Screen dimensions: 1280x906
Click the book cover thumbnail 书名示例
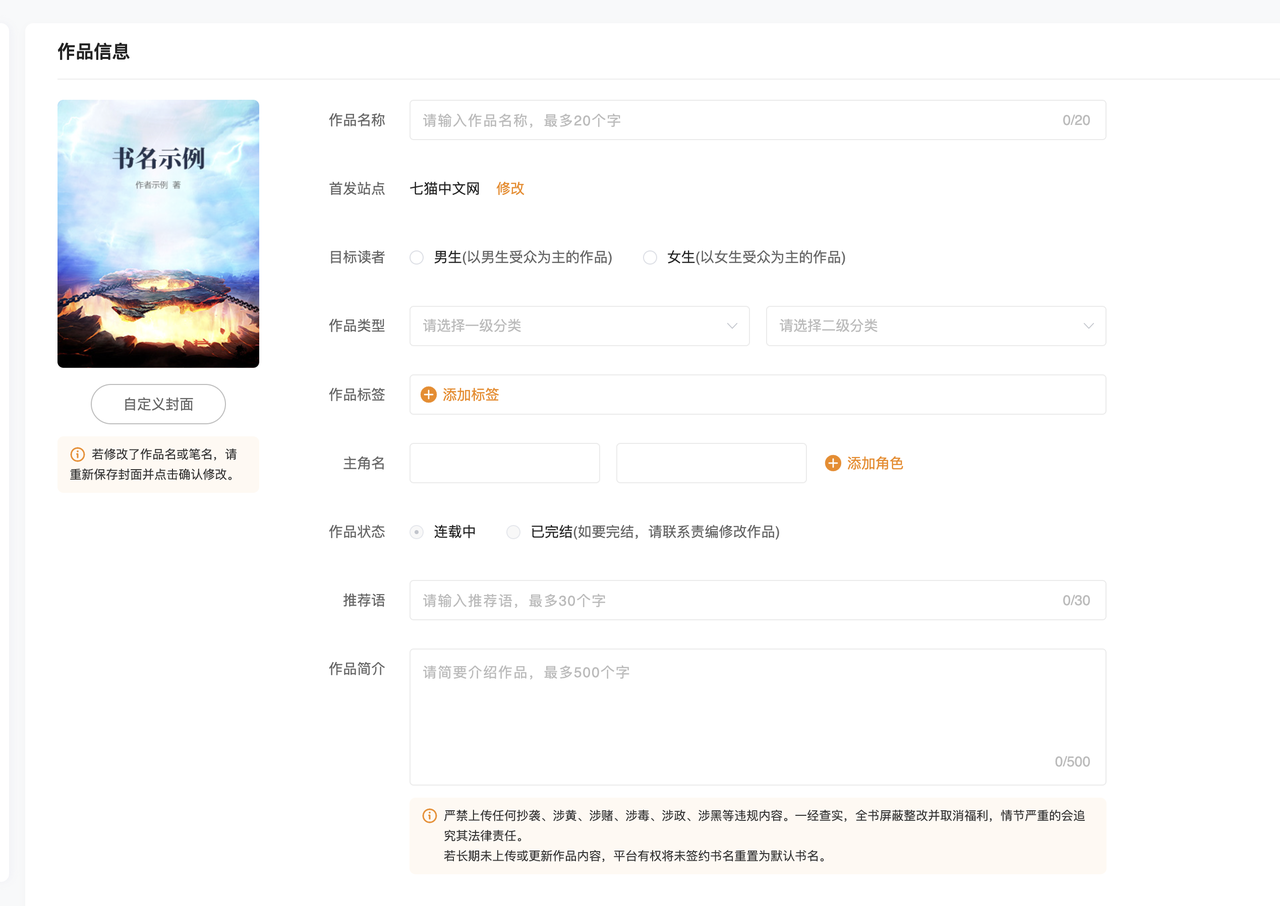pyautogui.click(x=158, y=234)
